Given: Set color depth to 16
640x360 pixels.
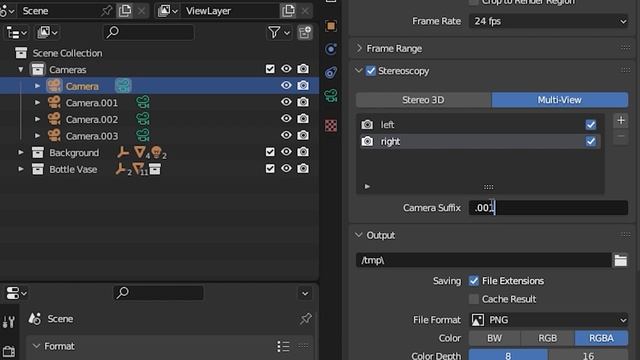Looking at the screenshot, I should [x=588, y=356].
